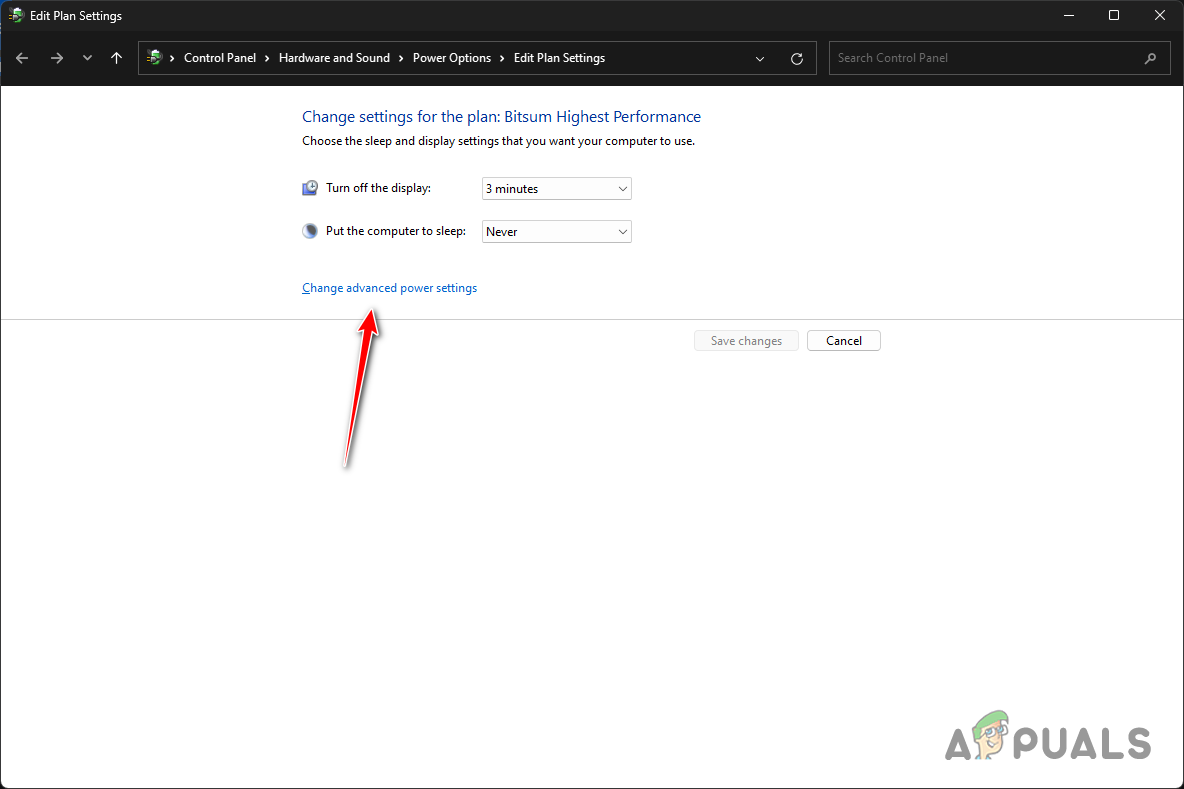The height and width of the screenshot is (789, 1184).
Task: Expand the recent pages chevron next to navigation arrows
Action: pyautogui.click(x=87, y=57)
